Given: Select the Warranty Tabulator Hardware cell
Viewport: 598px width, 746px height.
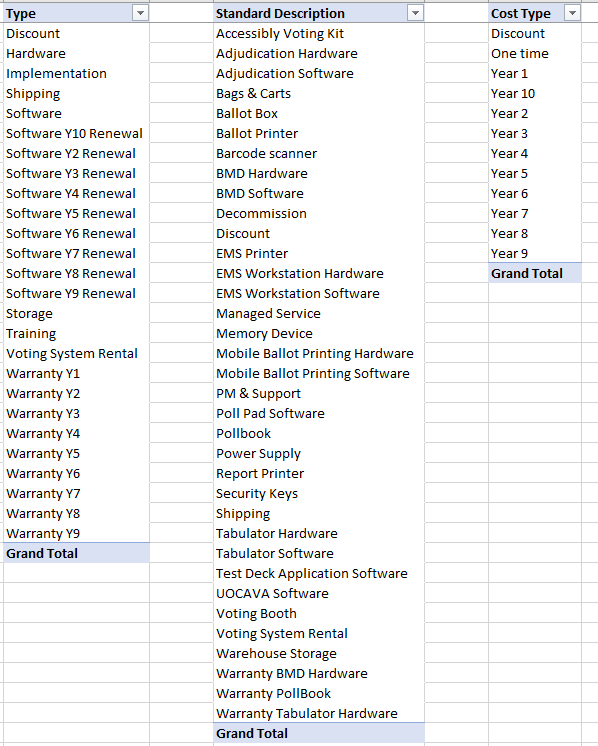Looking at the screenshot, I should click(319, 713).
